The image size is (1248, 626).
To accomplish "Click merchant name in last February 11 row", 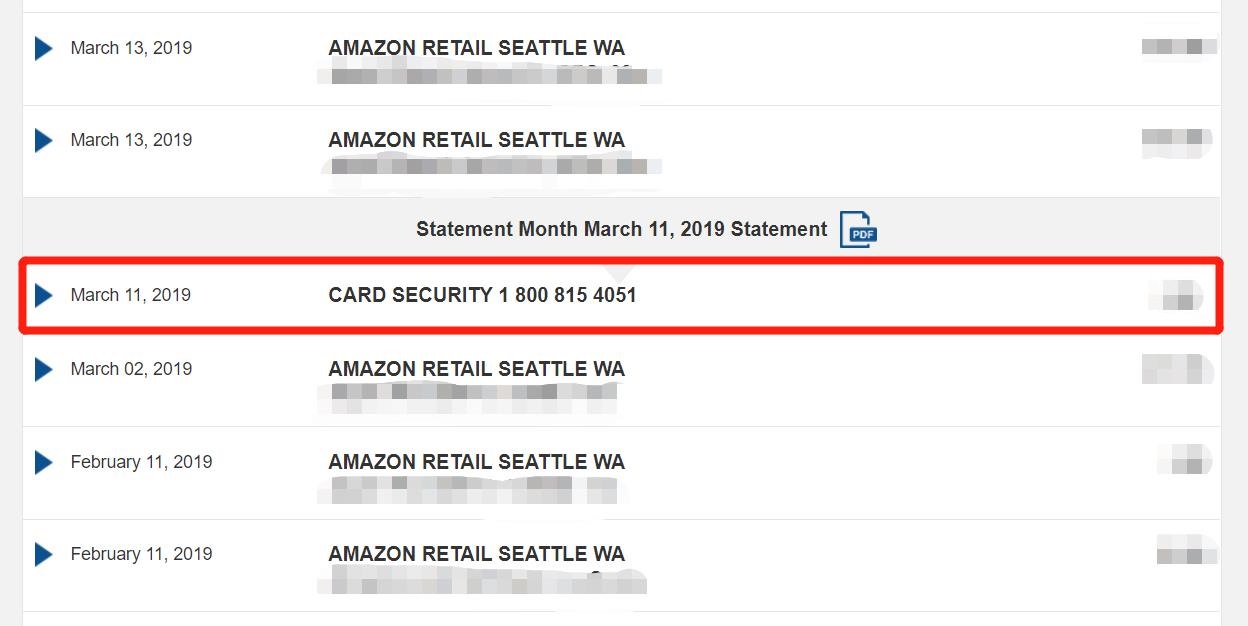I will point(477,554).
